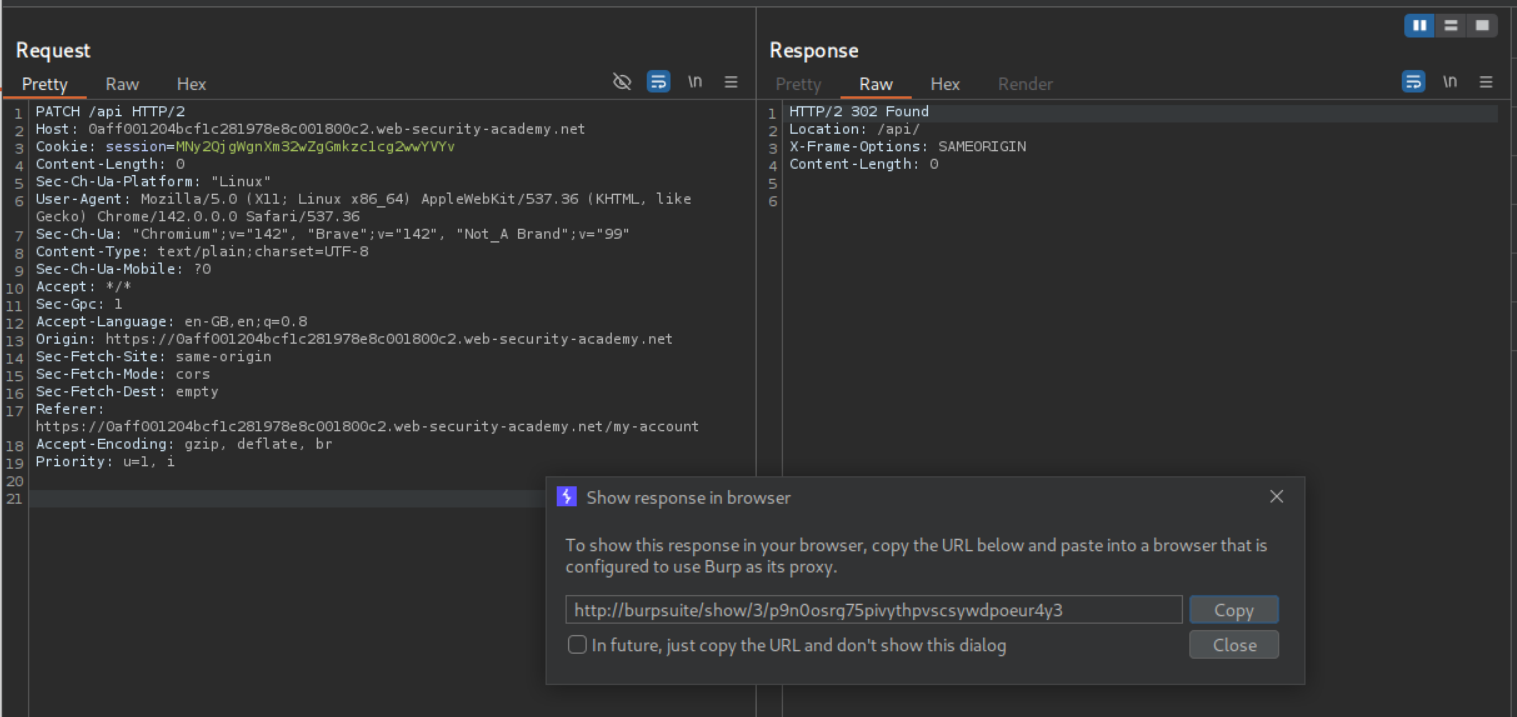Select the Request Hex tab

191,84
